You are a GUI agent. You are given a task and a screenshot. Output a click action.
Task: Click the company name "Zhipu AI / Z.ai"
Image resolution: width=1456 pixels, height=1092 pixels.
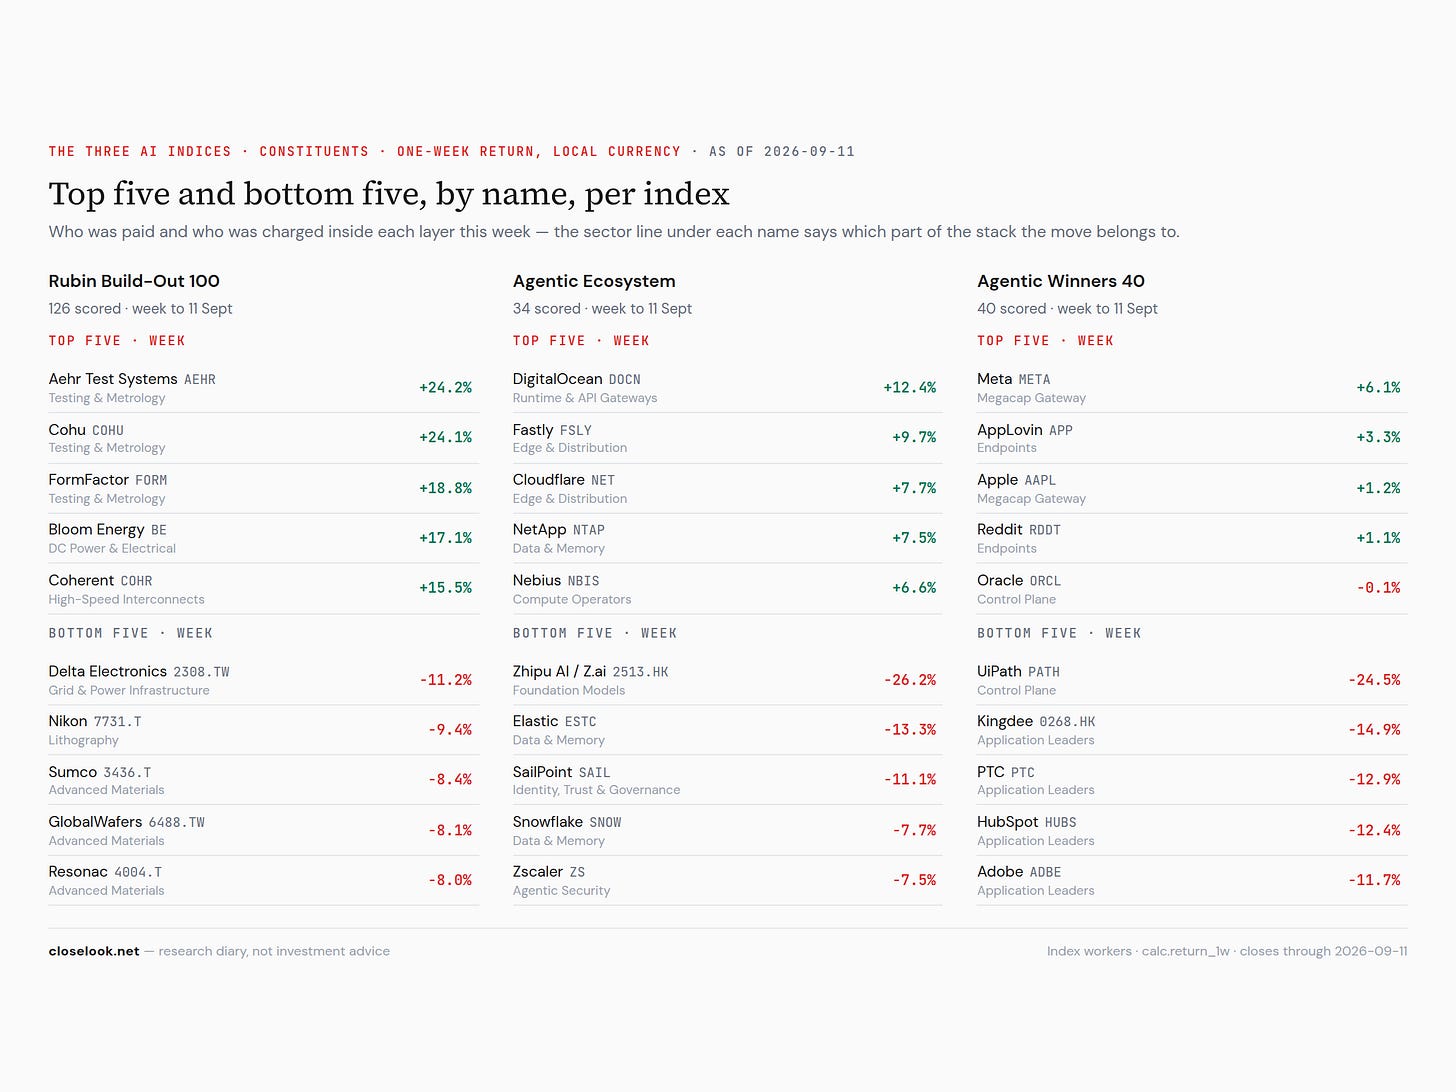(x=560, y=671)
